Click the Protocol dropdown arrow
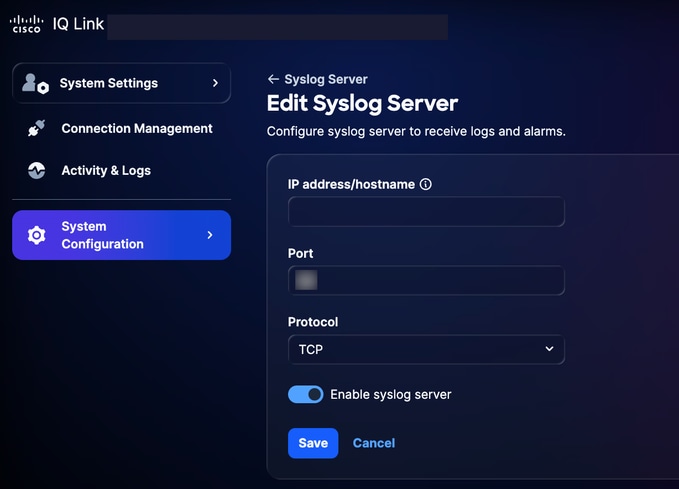The height and width of the screenshot is (489, 679). [549, 349]
